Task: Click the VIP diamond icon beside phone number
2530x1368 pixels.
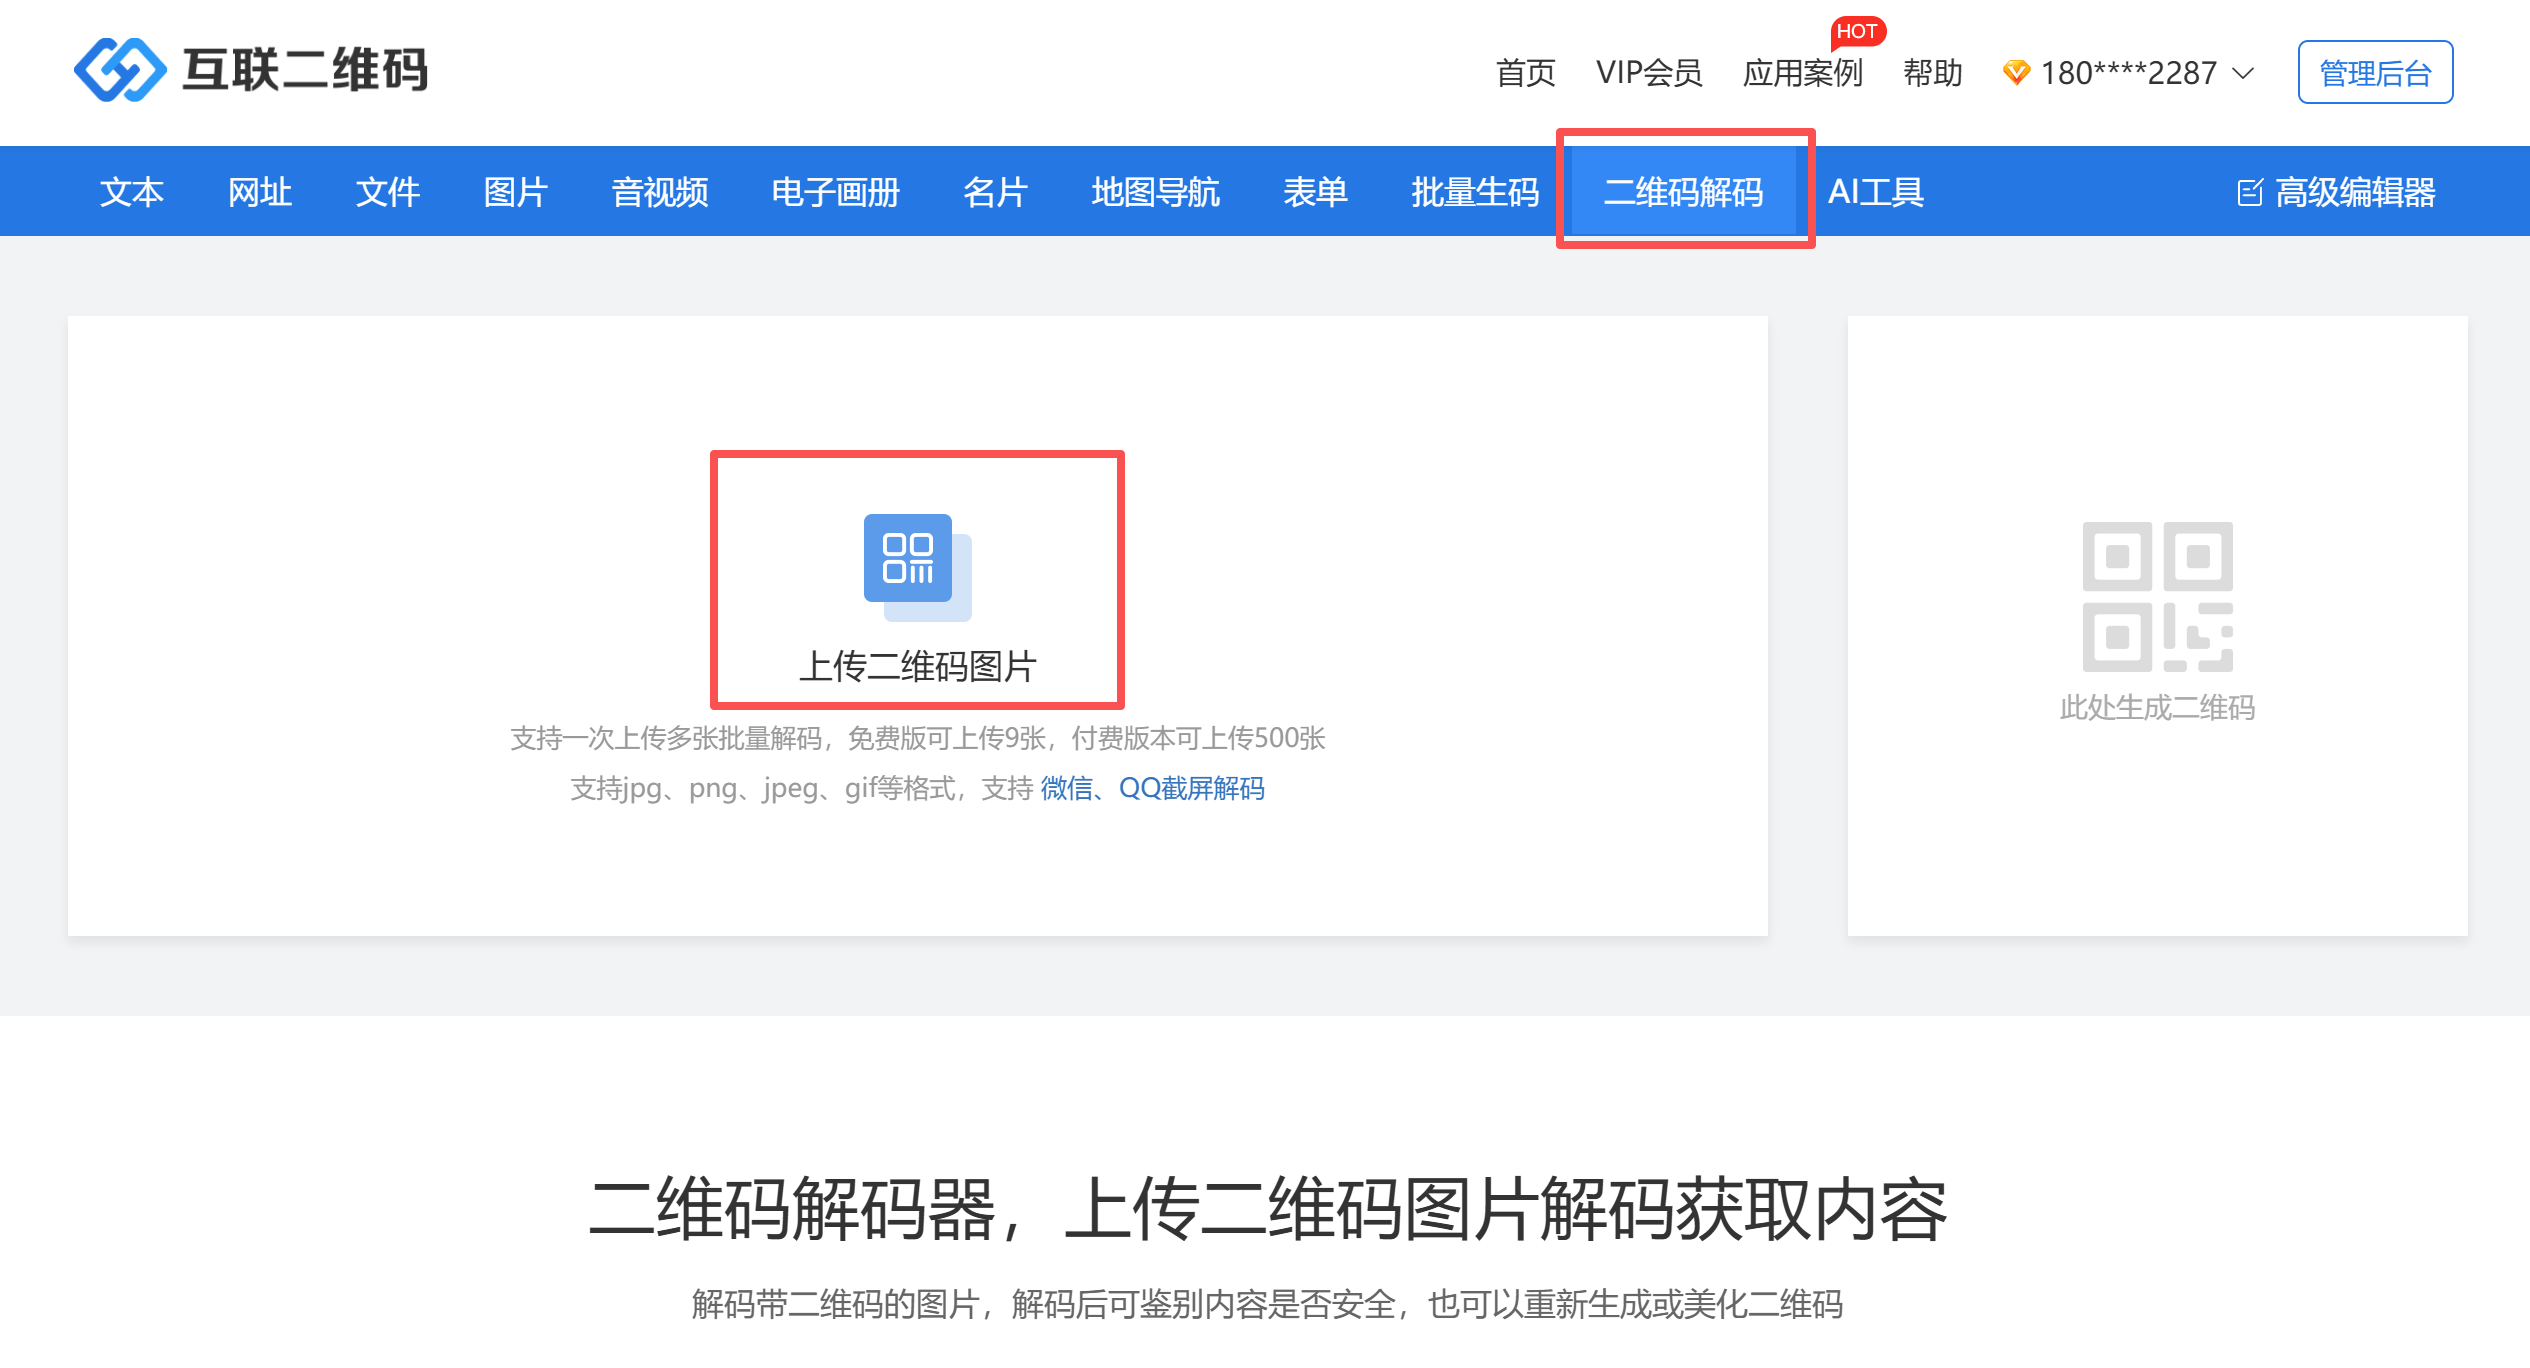Action: pos(2016,72)
